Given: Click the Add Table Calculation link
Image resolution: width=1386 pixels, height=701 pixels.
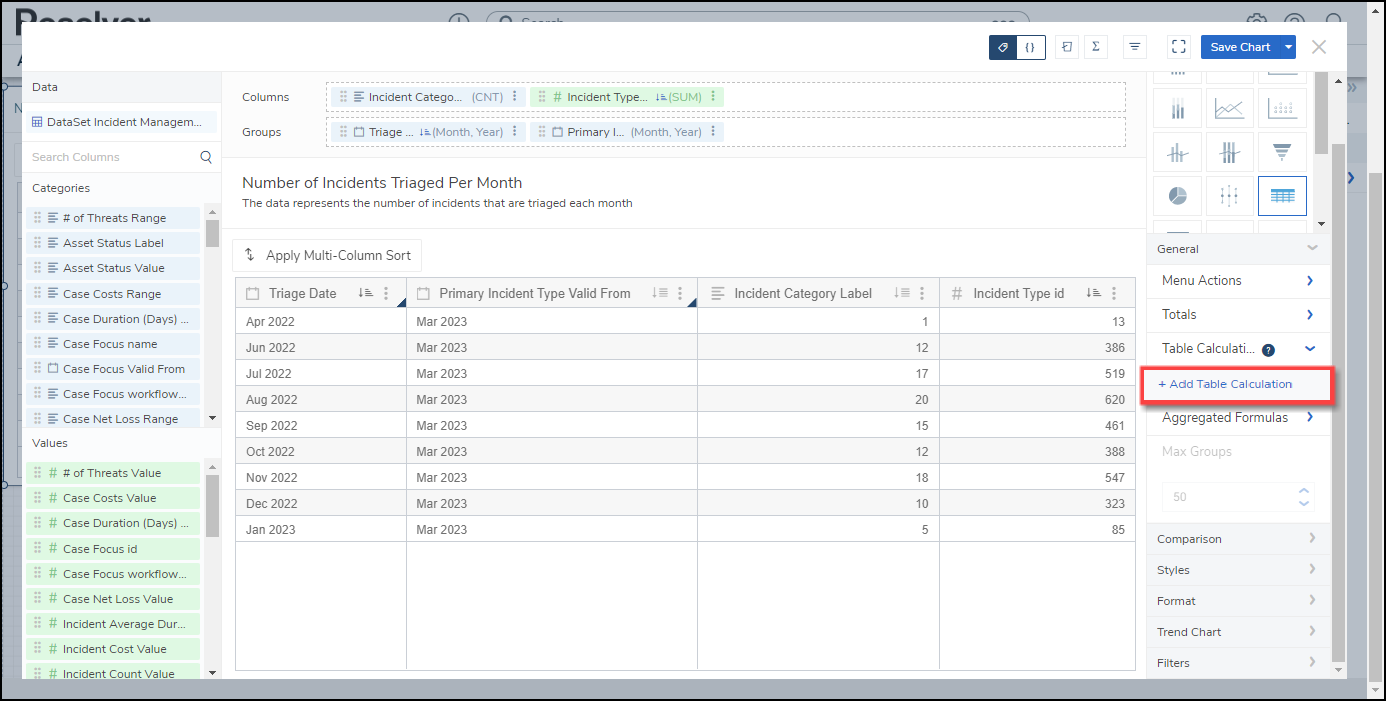Looking at the screenshot, I should click(x=1224, y=384).
